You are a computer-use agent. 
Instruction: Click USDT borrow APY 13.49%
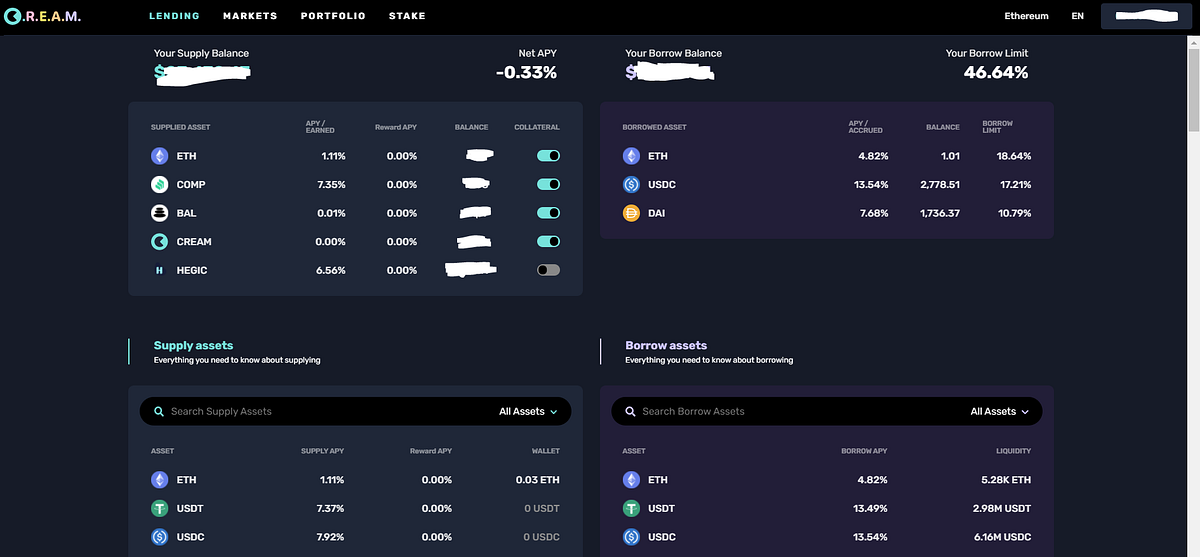pyautogui.click(x=870, y=508)
